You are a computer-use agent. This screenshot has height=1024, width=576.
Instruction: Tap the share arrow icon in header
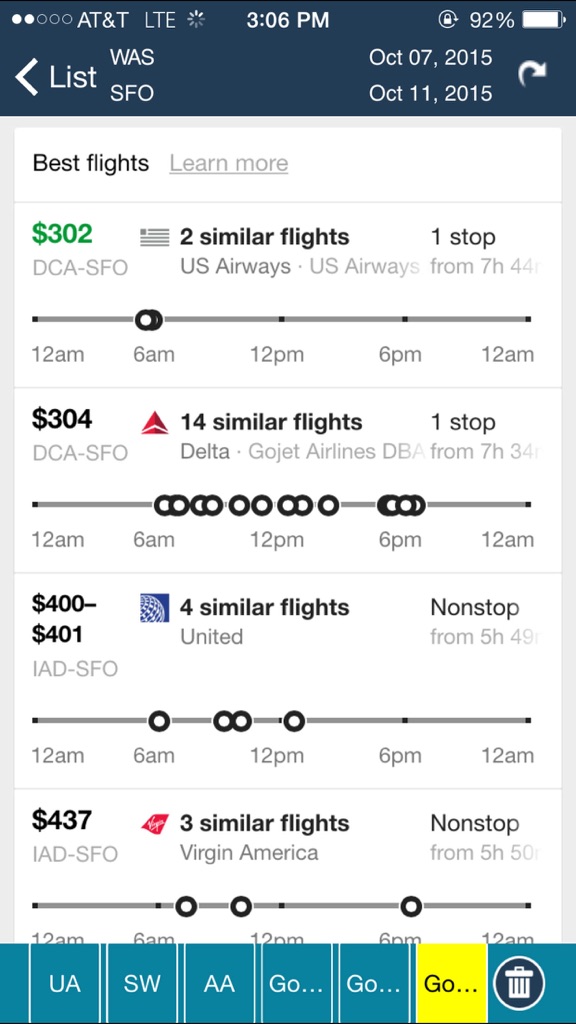tap(532, 74)
